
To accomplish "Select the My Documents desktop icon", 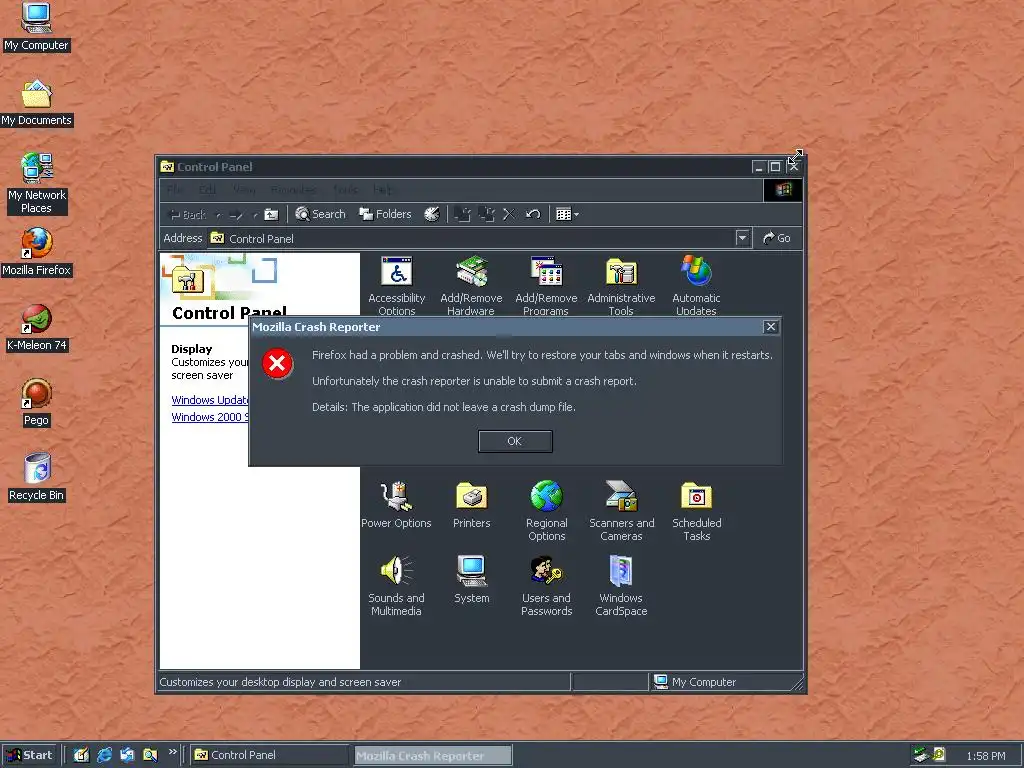I will 36,103.
